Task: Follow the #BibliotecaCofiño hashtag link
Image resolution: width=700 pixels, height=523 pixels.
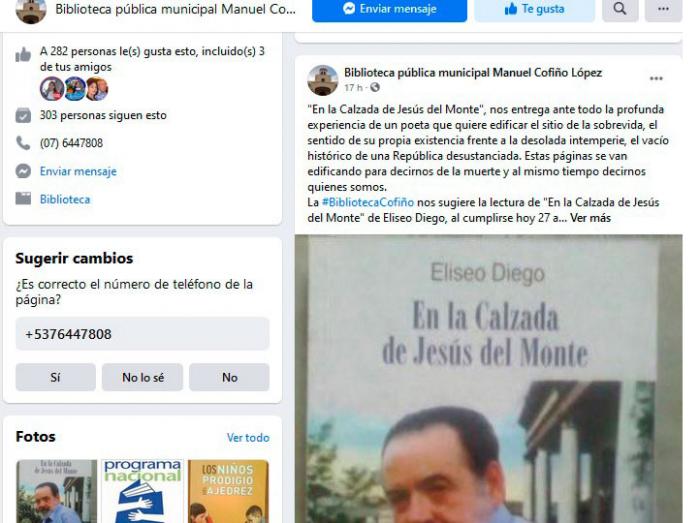Action: pyautogui.click(x=368, y=203)
